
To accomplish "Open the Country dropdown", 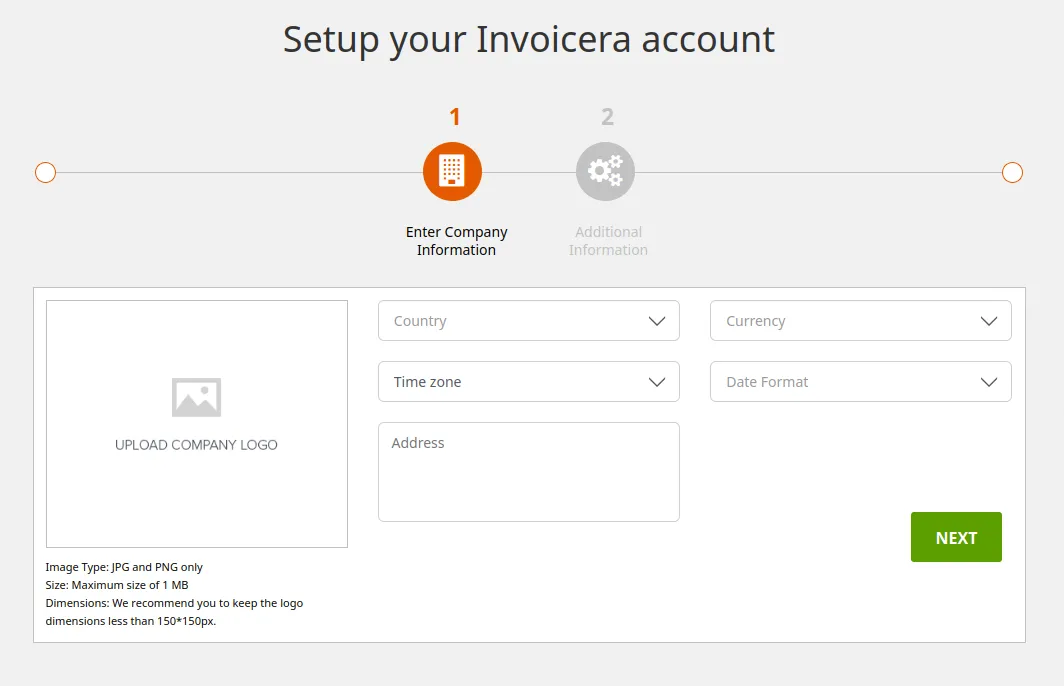I will 529,321.
